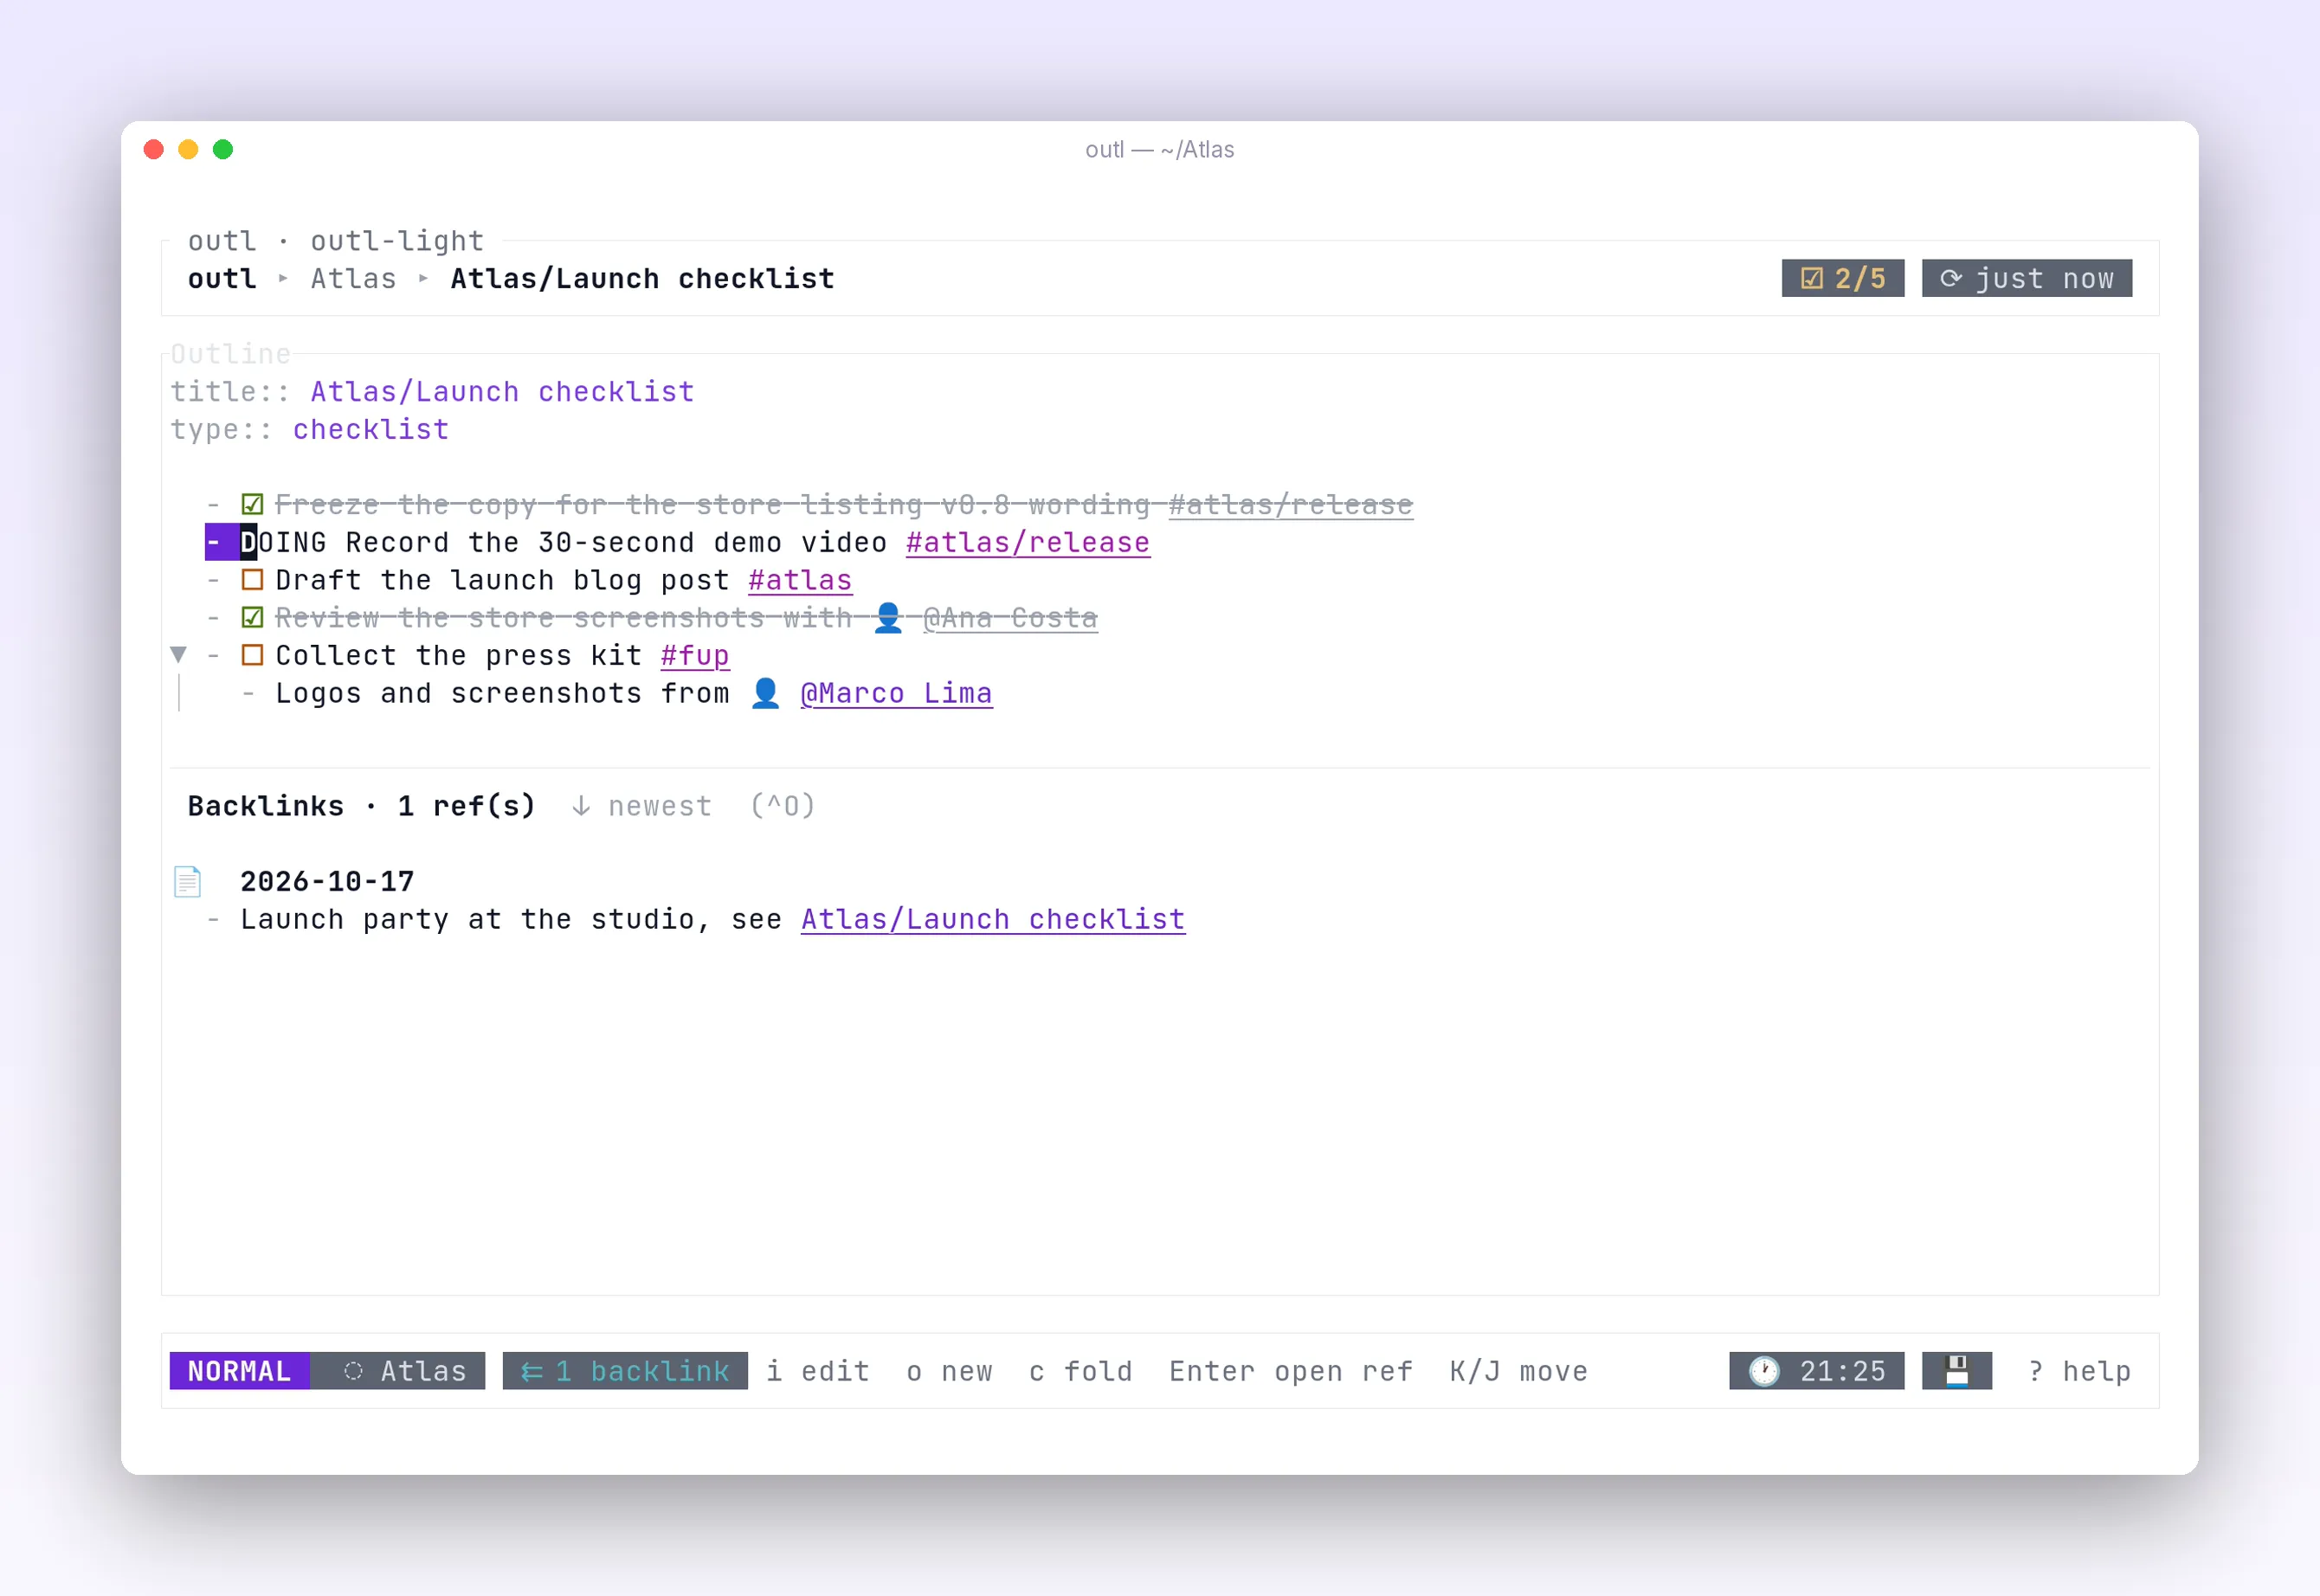Open the 2026-10-17 backlink page icon
Image resolution: width=2320 pixels, height=1596 pixels.
187,881
